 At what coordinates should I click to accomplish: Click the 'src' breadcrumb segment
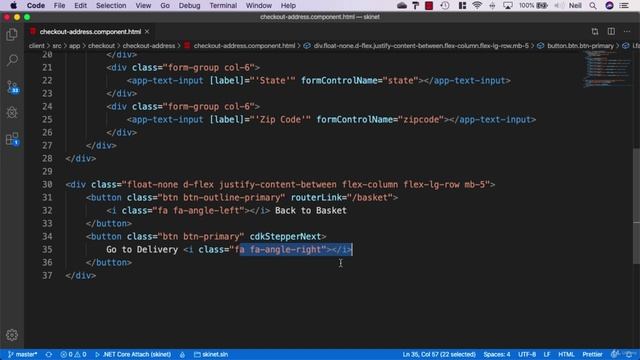tap(57, 46)
